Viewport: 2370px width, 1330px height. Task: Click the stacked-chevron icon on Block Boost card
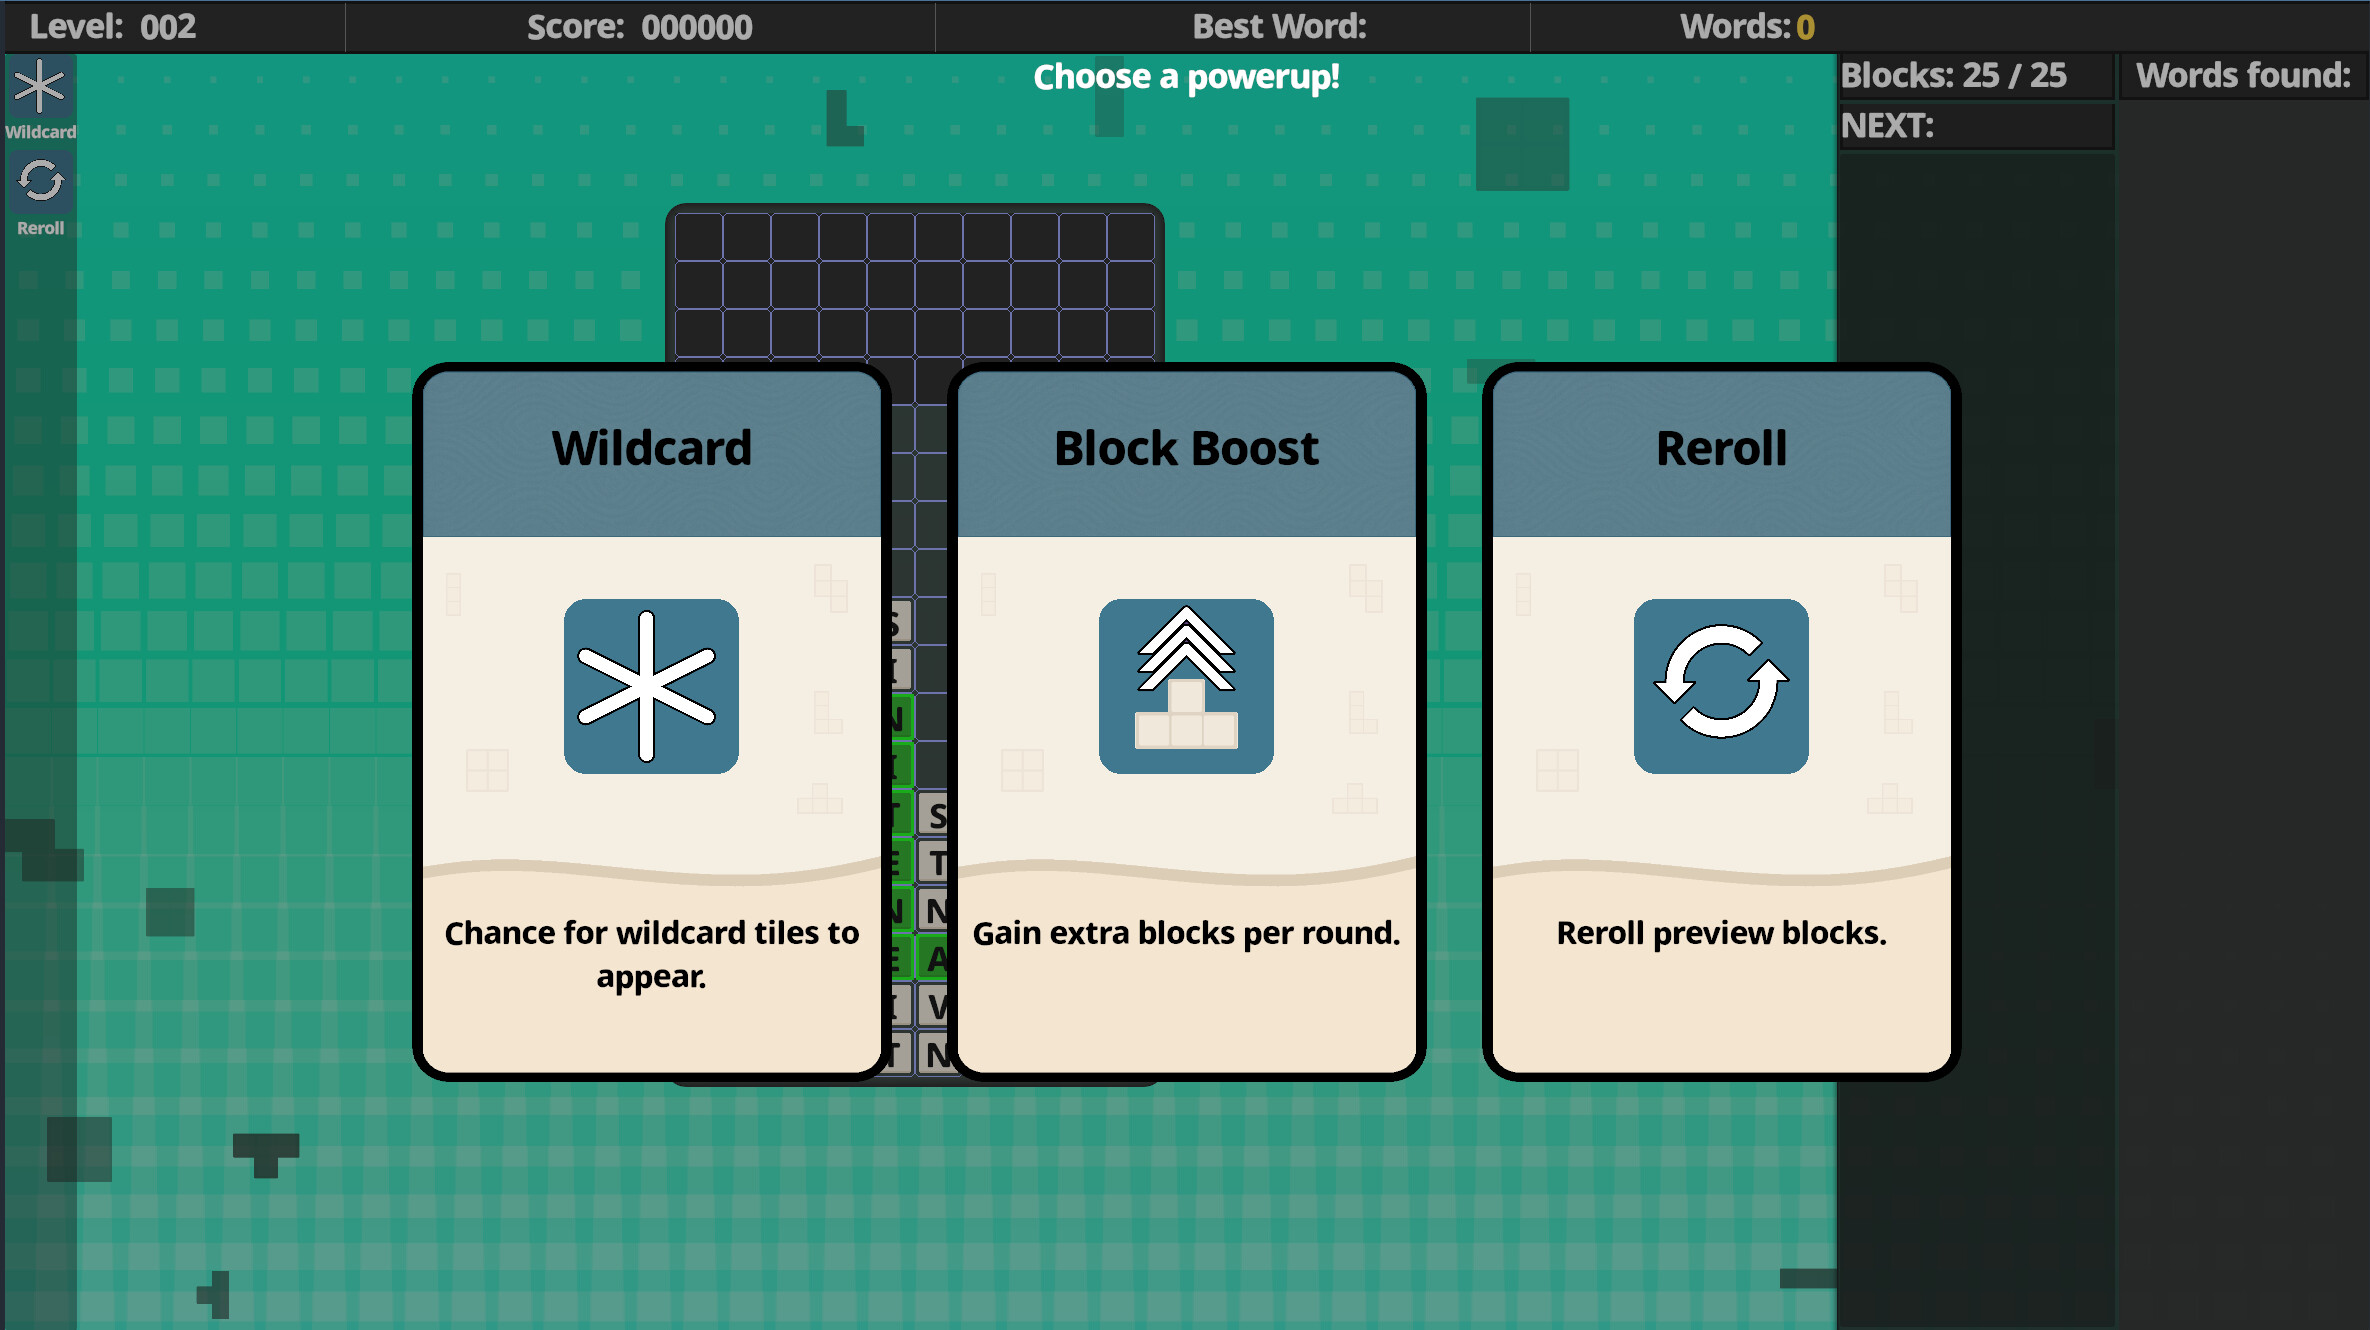(1185, 686)
